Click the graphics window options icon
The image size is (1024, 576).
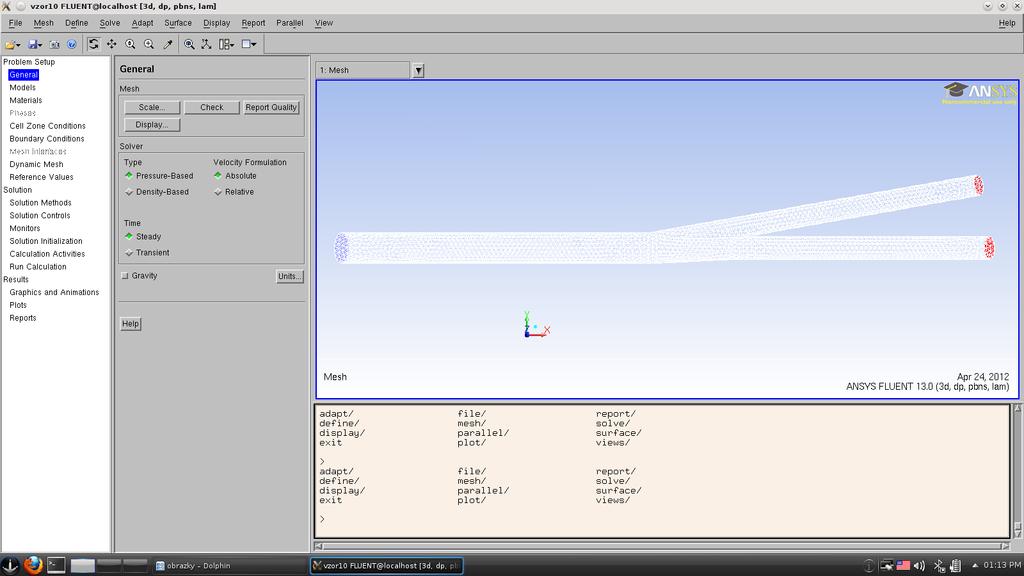click(249, 44)
